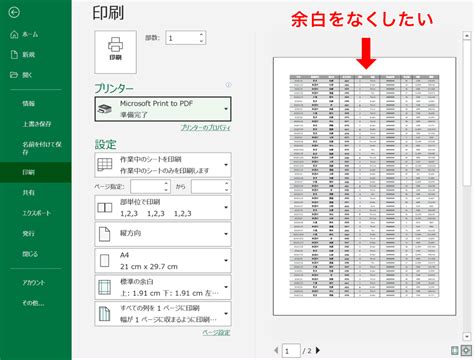The image size is (474, 360).
Task: Click the preview scrollbar down arrow
Action: 467,336
